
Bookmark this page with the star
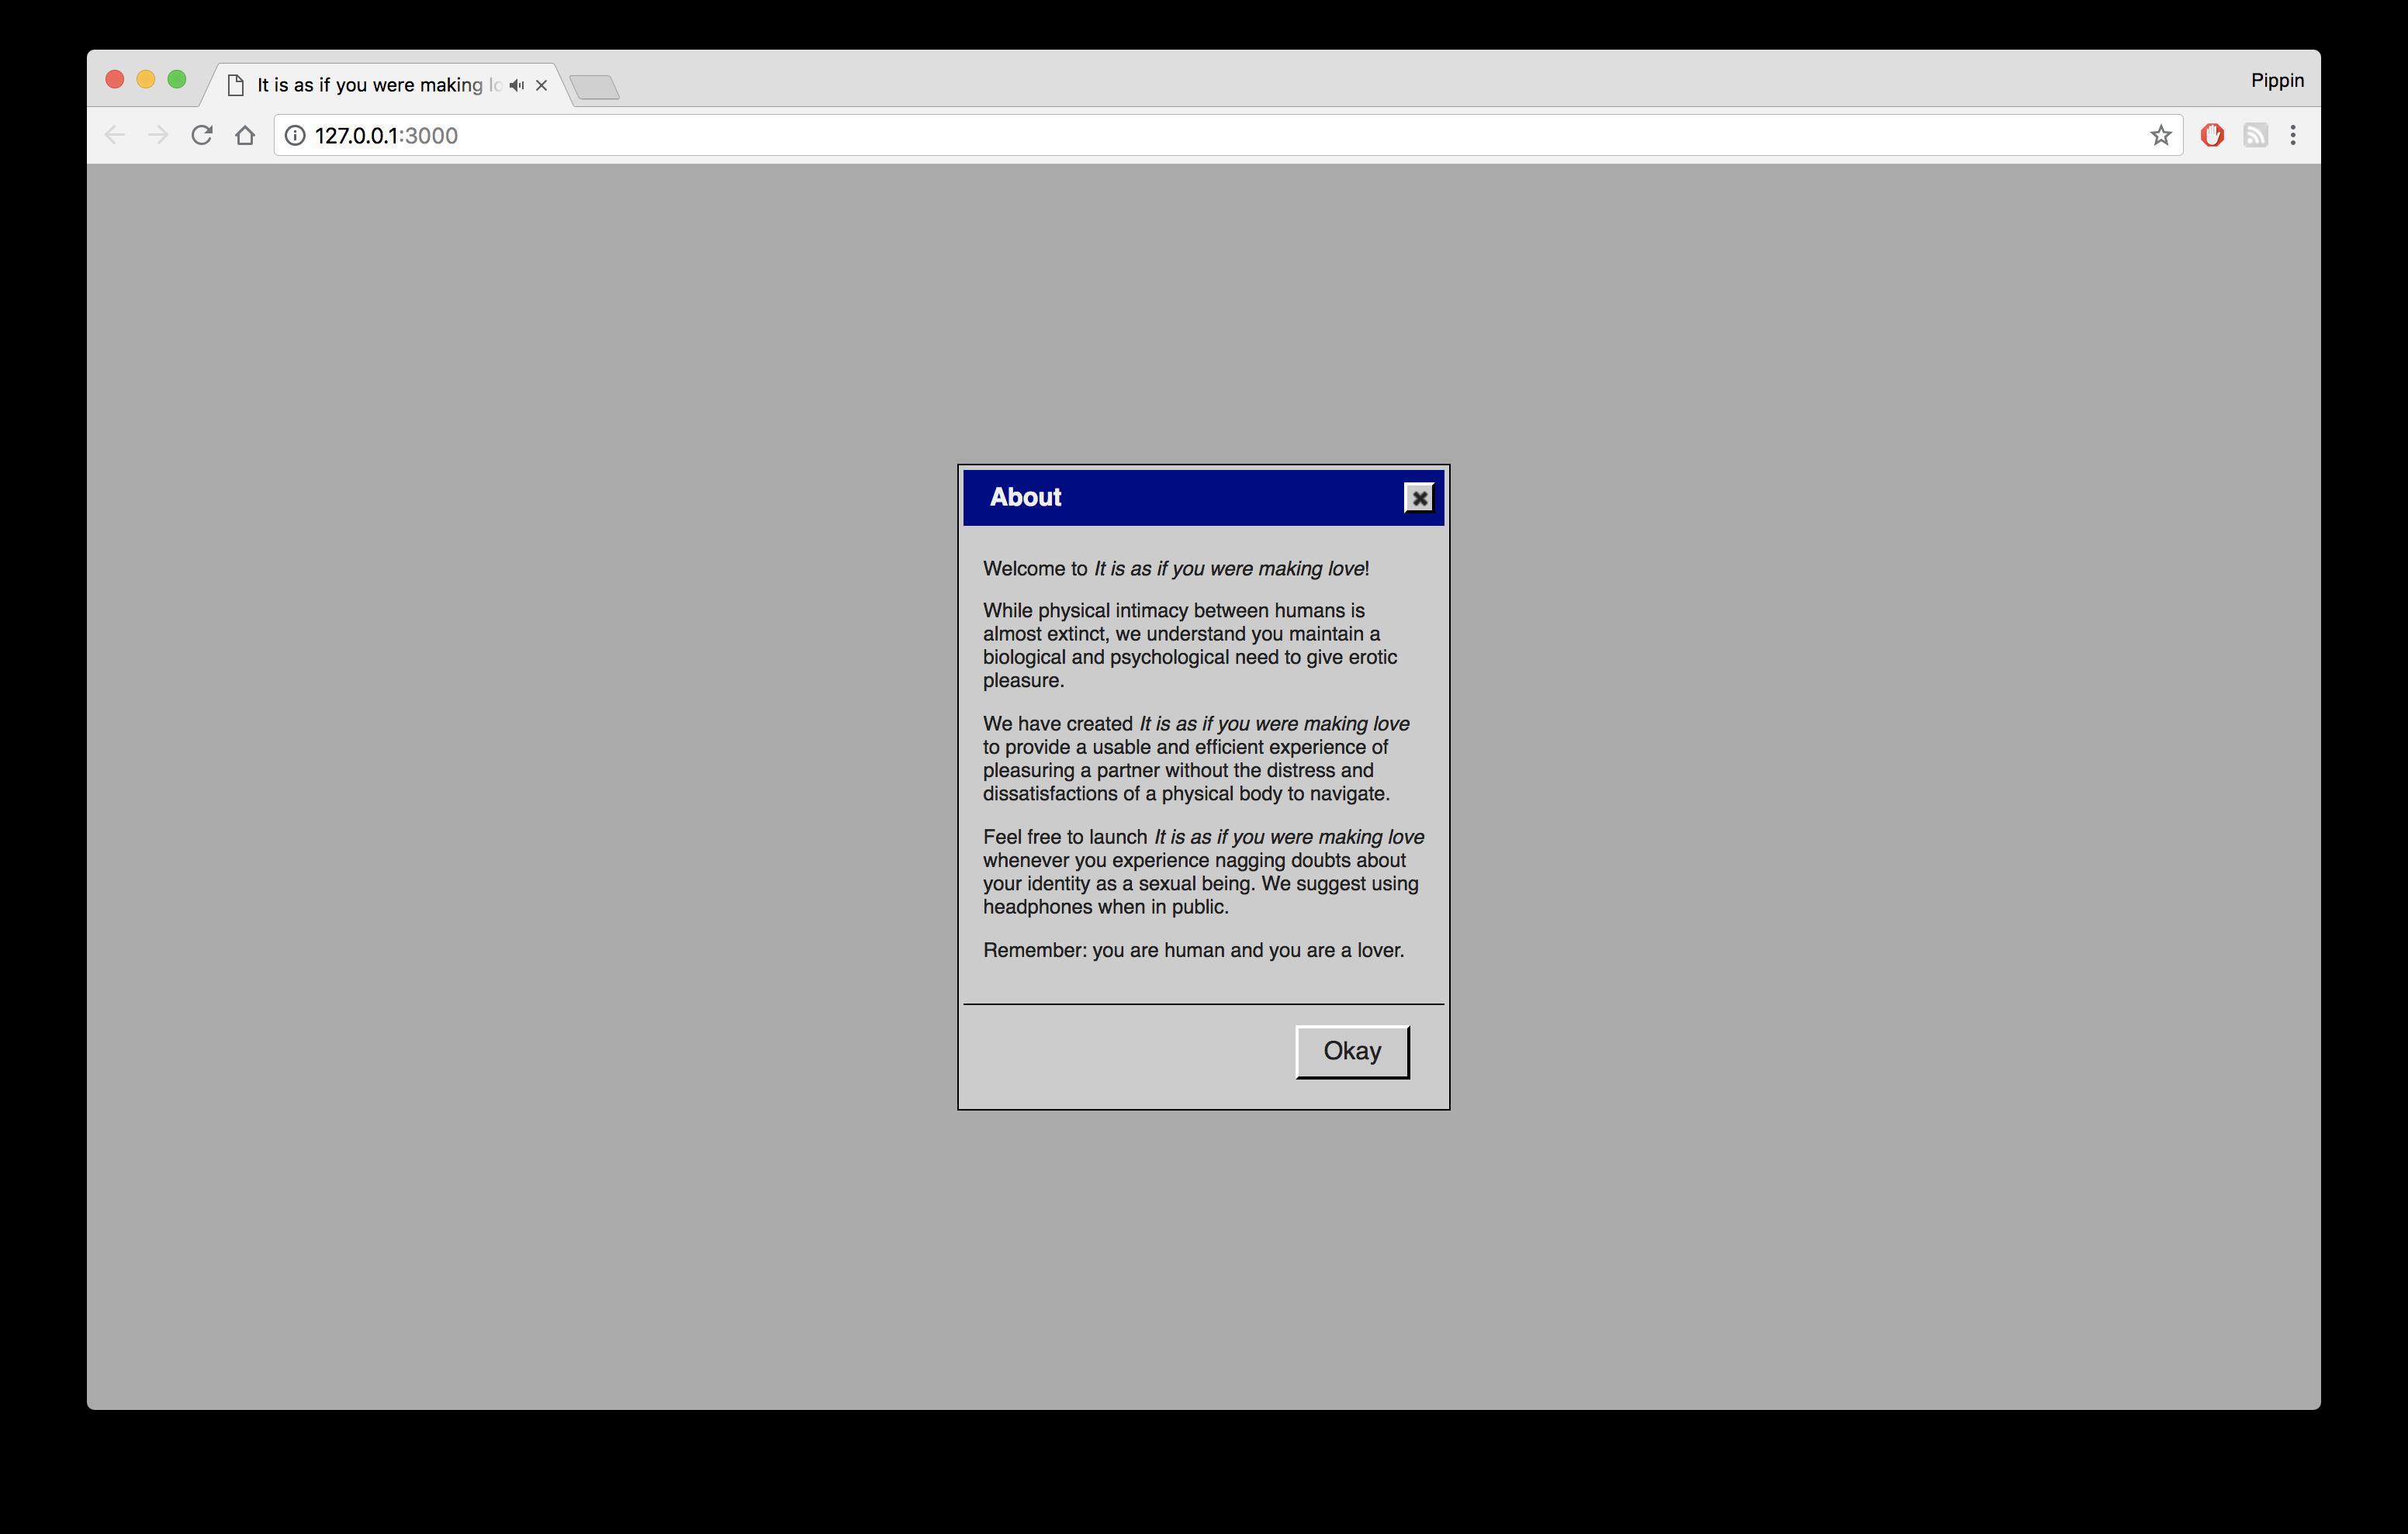point(2160,135)
